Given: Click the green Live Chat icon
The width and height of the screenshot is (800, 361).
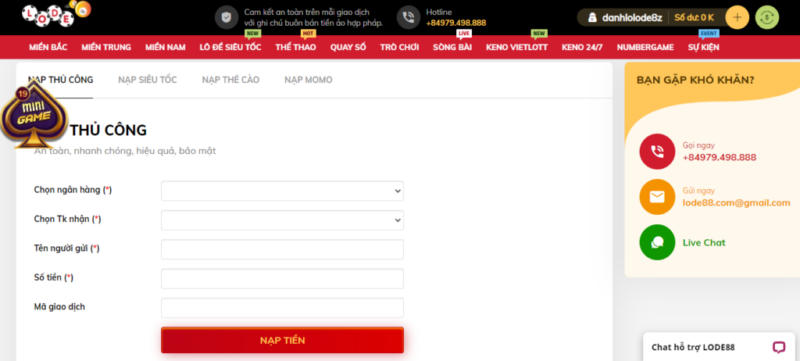Looking at the screenshot, I should [657, 242].
